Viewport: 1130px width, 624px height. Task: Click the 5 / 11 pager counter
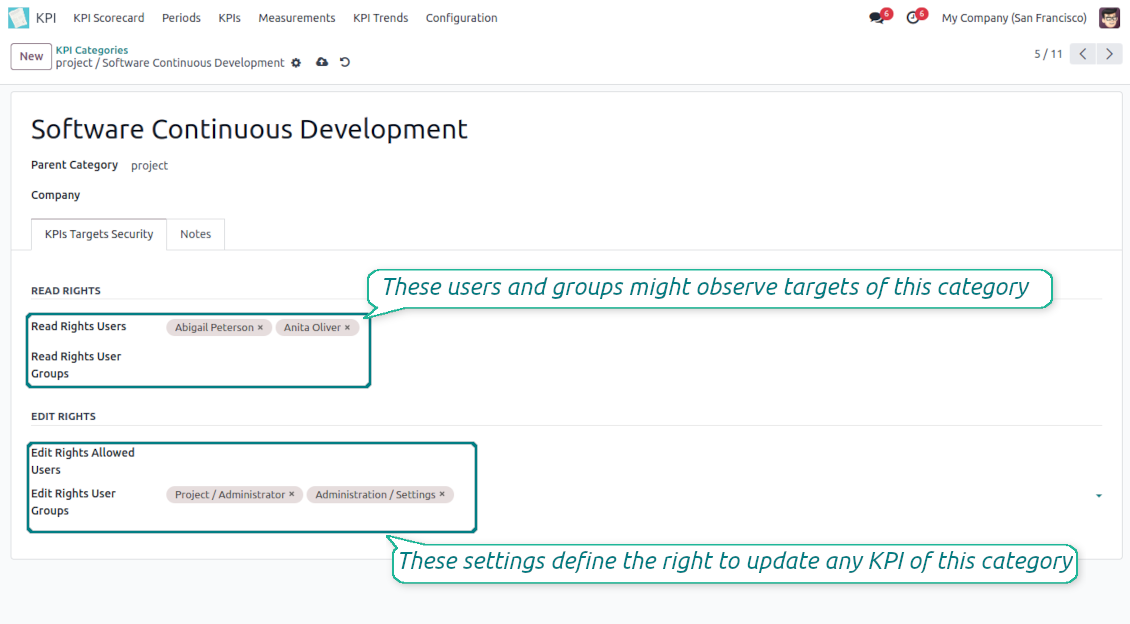click(1049, 54)
